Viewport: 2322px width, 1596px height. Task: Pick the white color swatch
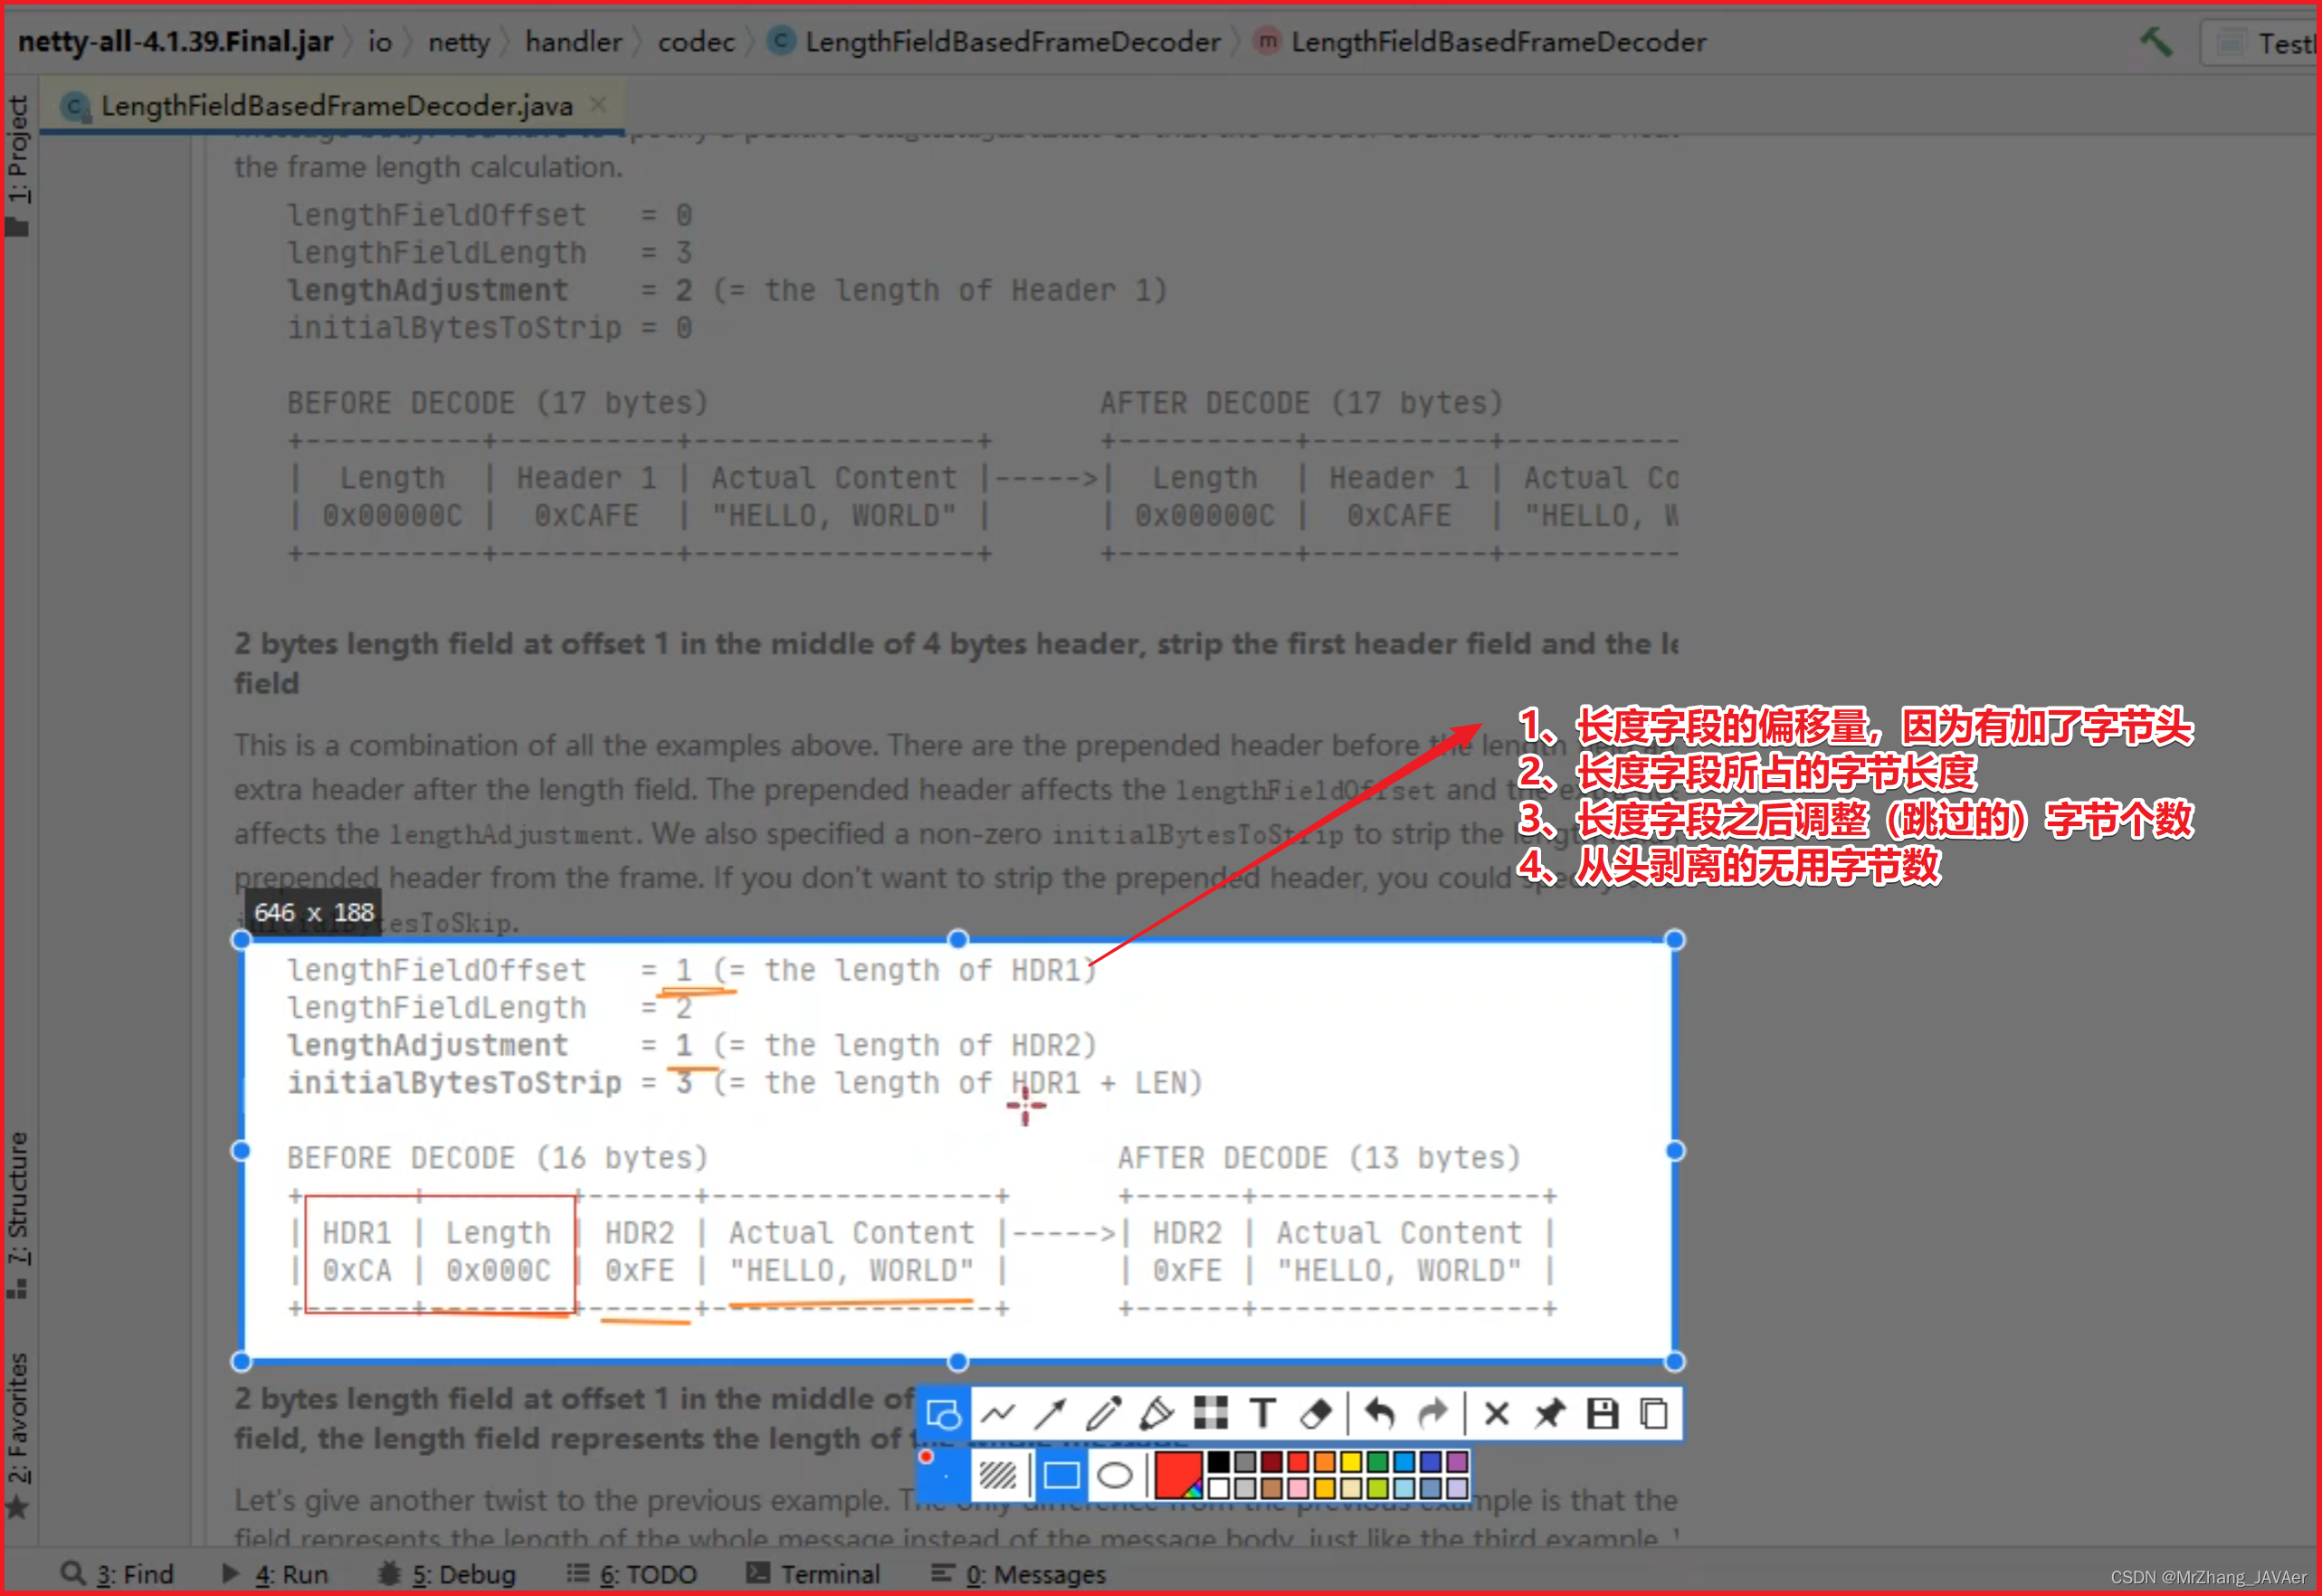[x=1219, y=1488]
